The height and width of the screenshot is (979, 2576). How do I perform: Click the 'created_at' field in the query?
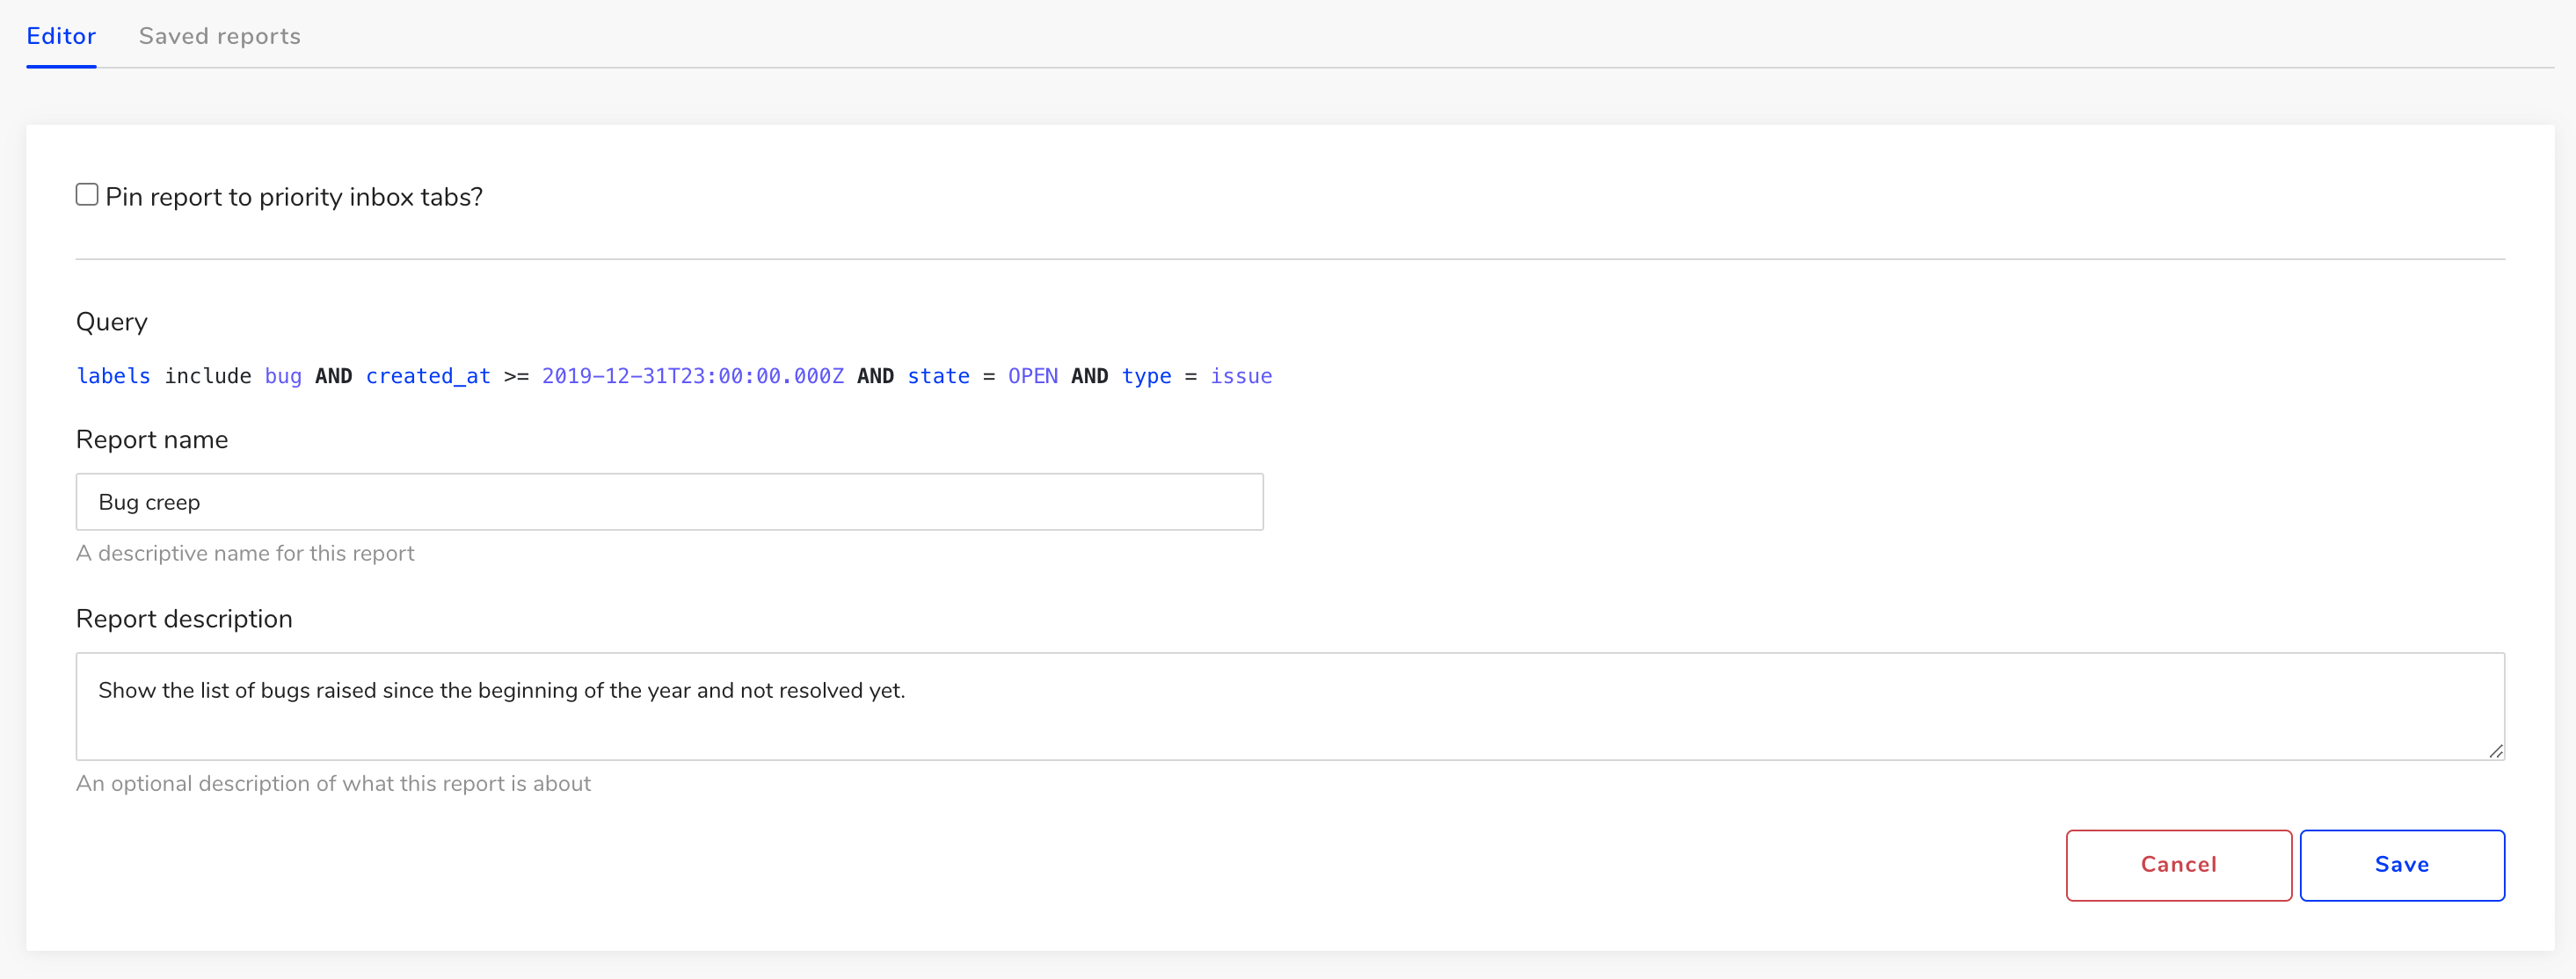click(428, 377)
